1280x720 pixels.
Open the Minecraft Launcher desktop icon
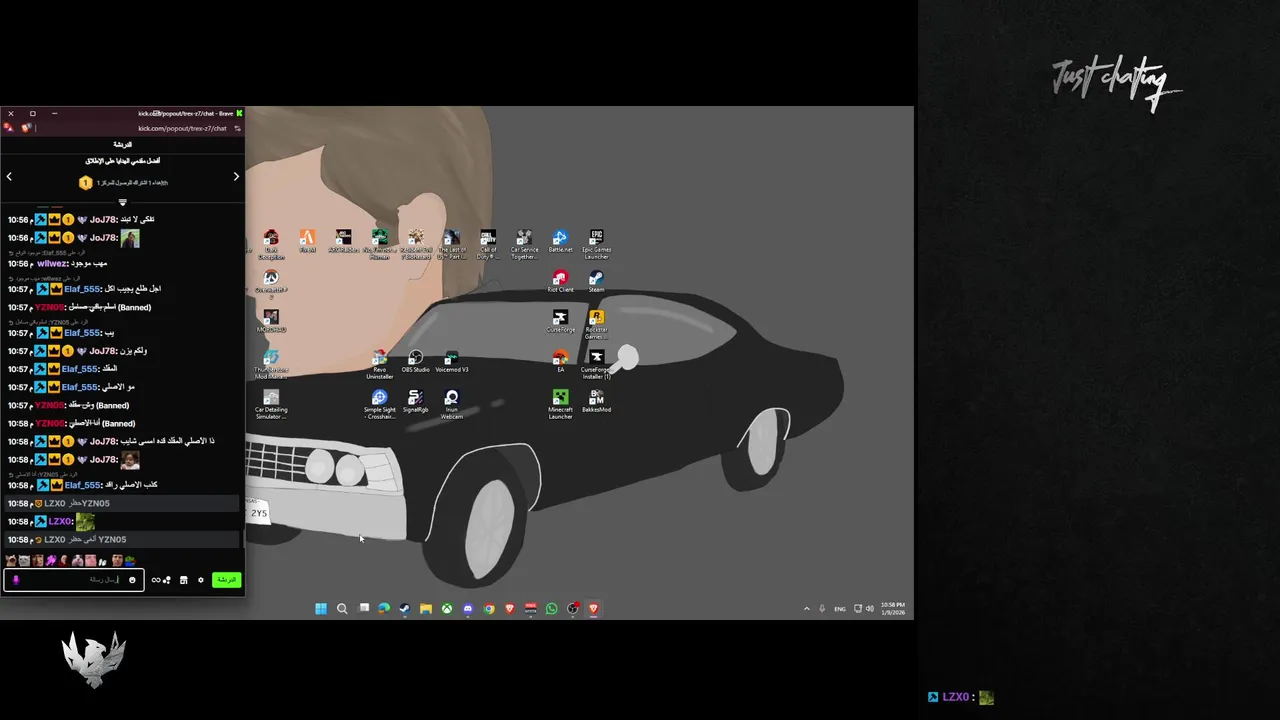point(560,404)
